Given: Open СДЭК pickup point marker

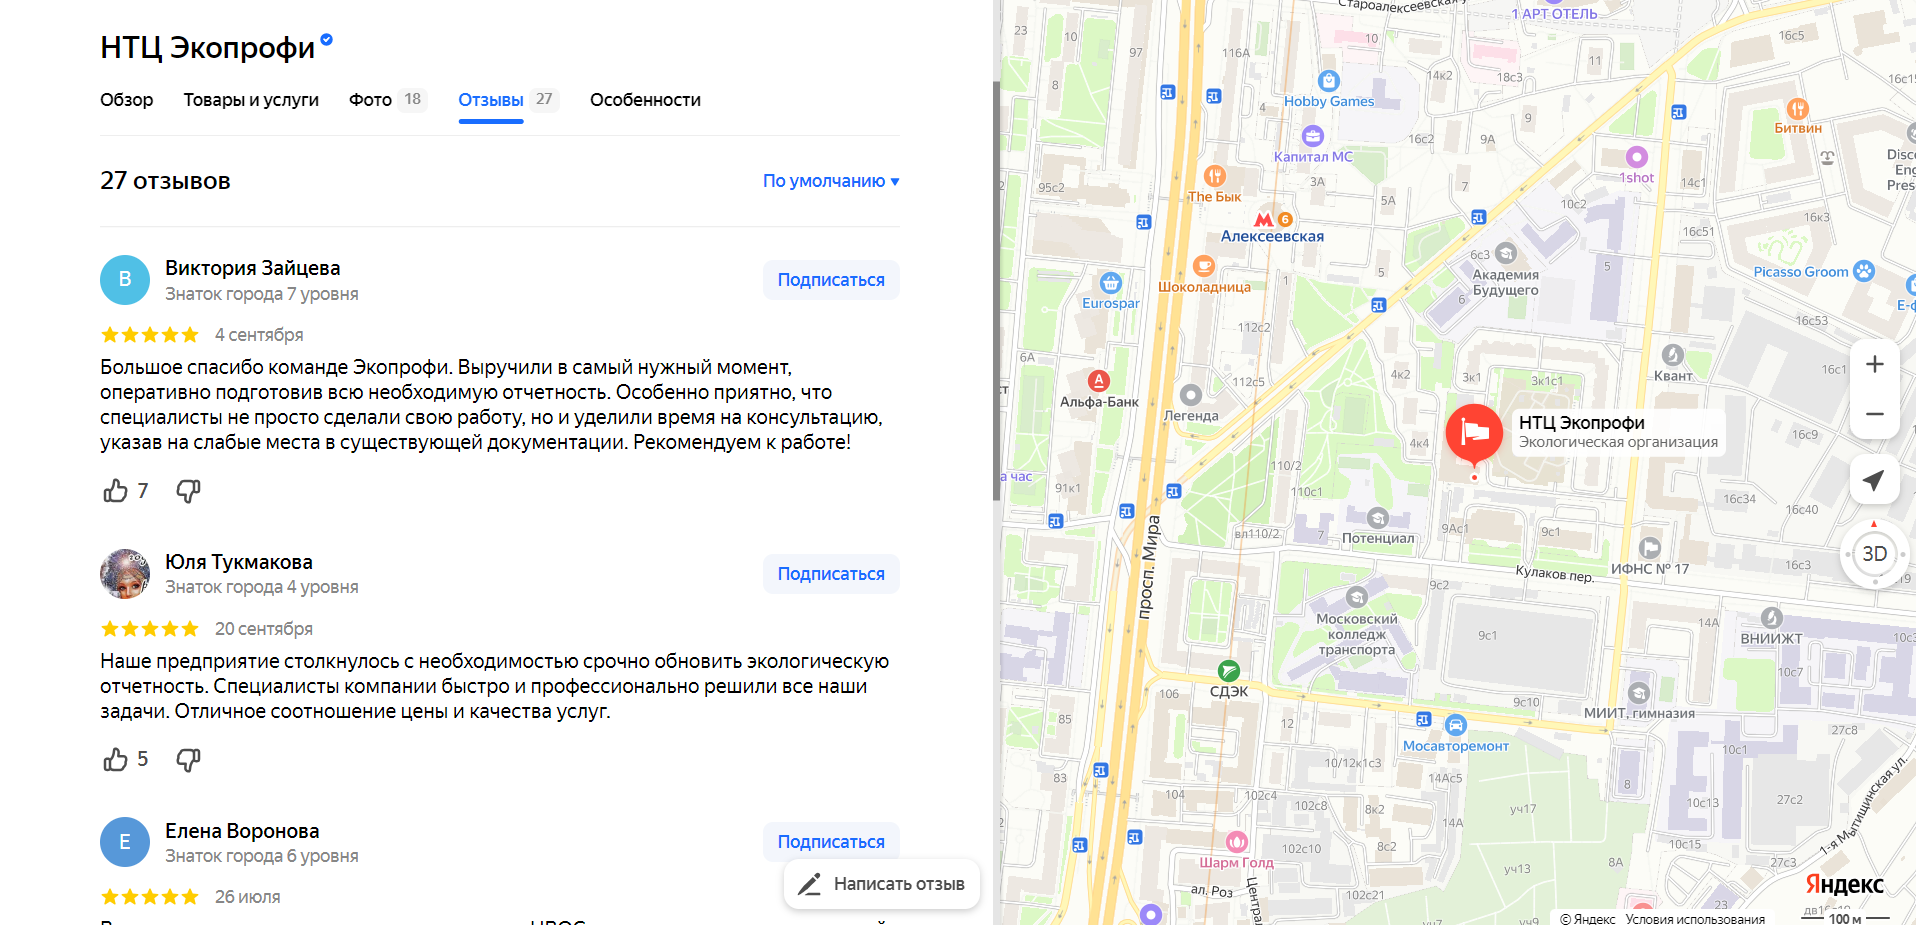Looking at the screenshot, I should point(1228,671).
